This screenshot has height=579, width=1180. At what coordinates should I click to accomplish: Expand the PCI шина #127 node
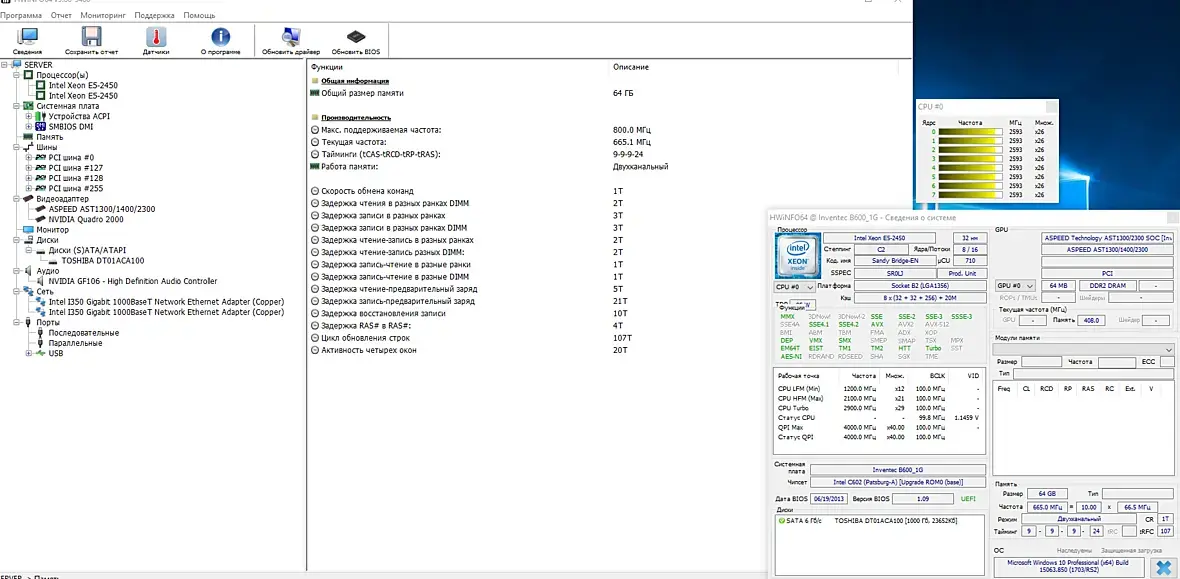click(x=29, y=168)
